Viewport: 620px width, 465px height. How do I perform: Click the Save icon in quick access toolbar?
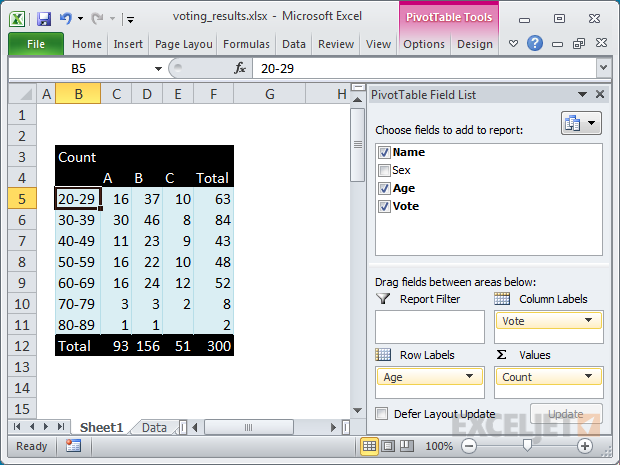point(43,18)
